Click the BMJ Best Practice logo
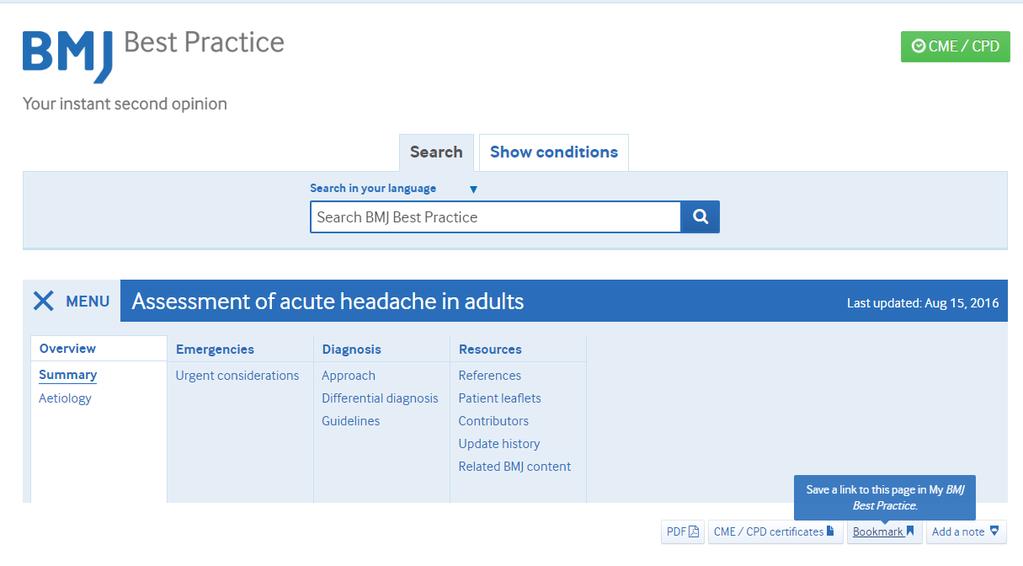 tap(153, 56)
